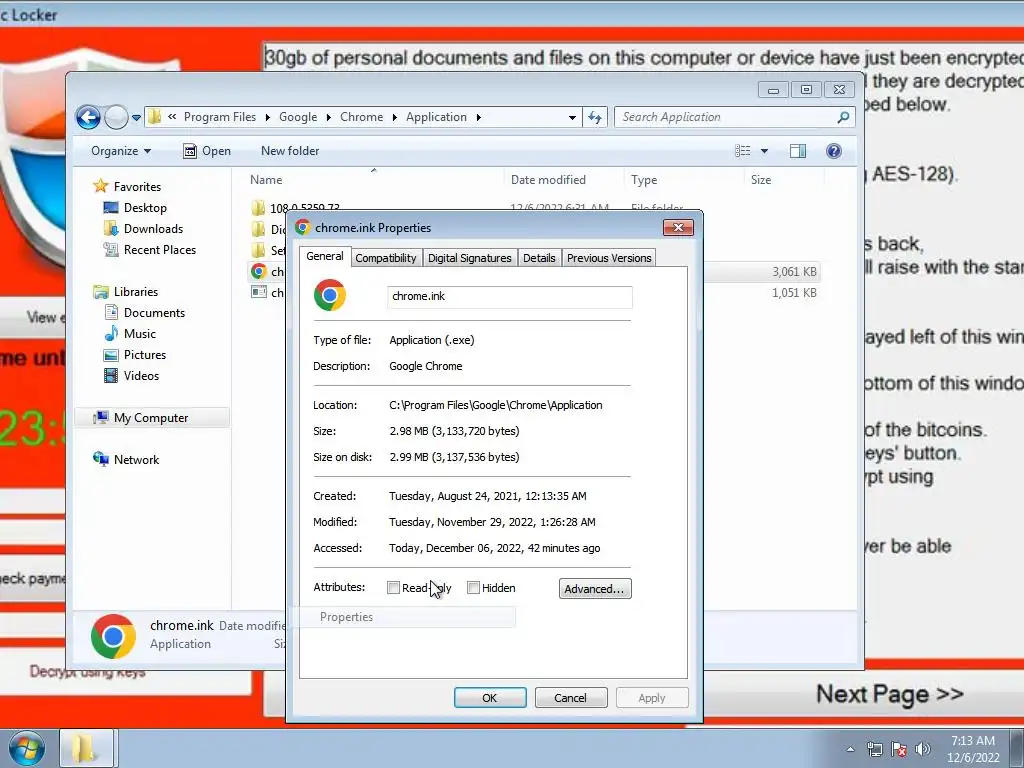This screenshot has width=1024, height=768.
Task: Click the Explorer folder taskbar button
Action: click(87, 748)
